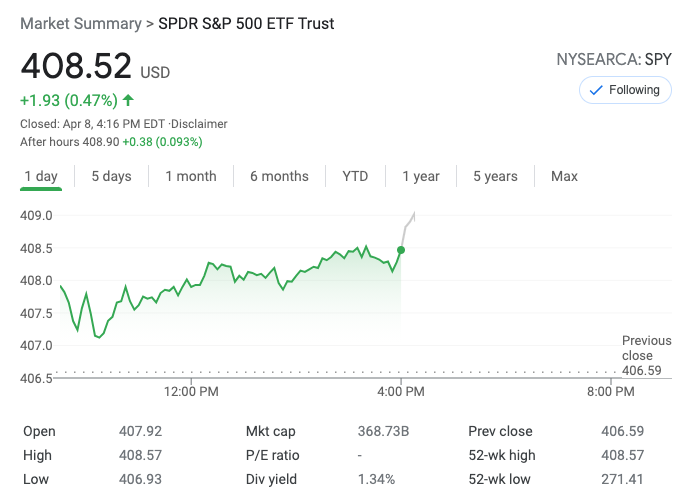
Task: Click the green up arrow beside the price change
Action: click(128, 100)
